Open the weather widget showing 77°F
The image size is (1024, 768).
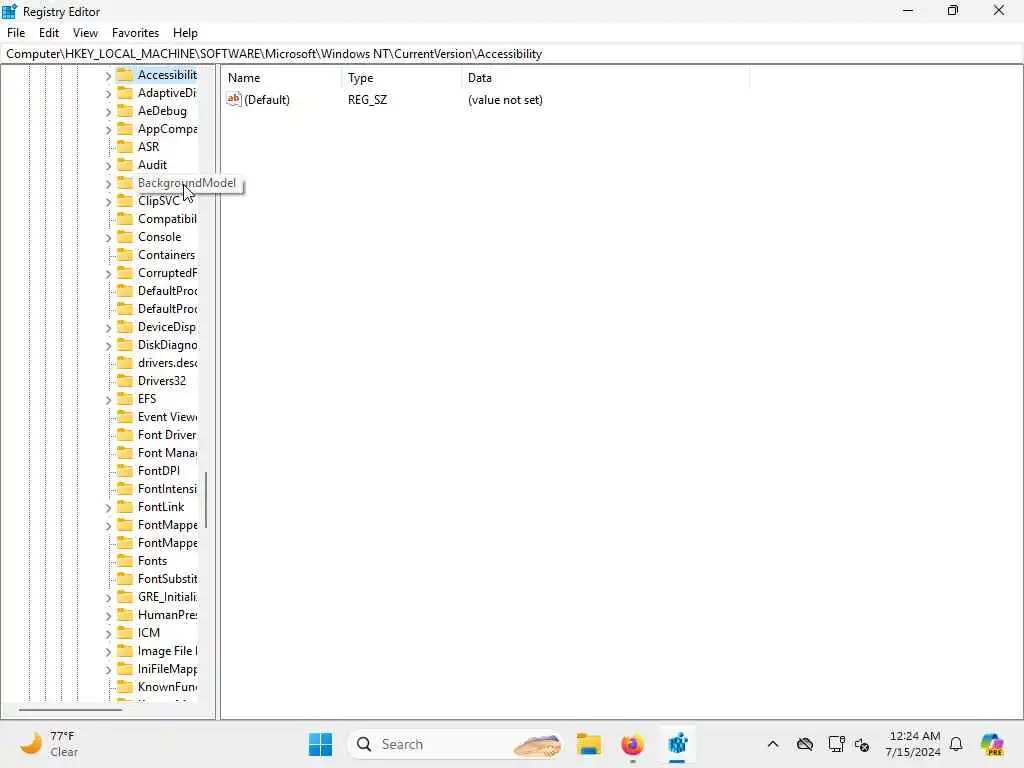[49, 744]
